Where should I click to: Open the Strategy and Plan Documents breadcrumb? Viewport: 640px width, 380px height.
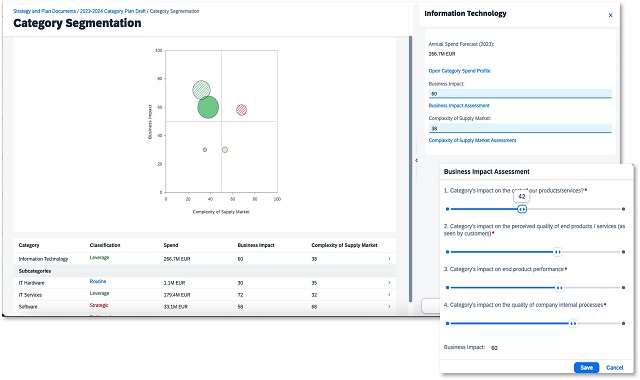point(44,11)
